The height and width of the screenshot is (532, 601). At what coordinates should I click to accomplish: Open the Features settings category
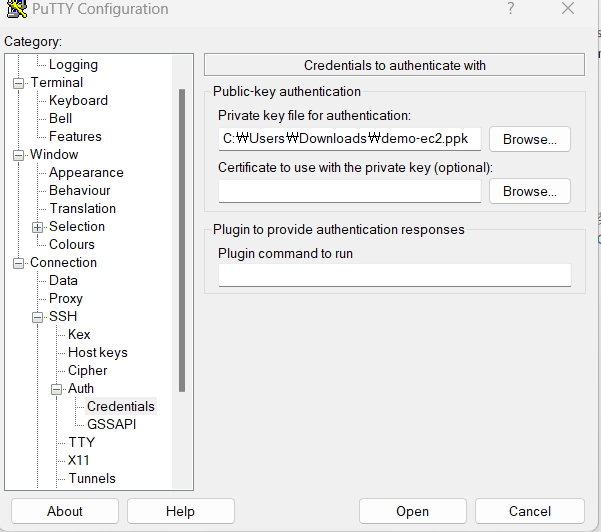pyautogui.click(x=75, y=136)
